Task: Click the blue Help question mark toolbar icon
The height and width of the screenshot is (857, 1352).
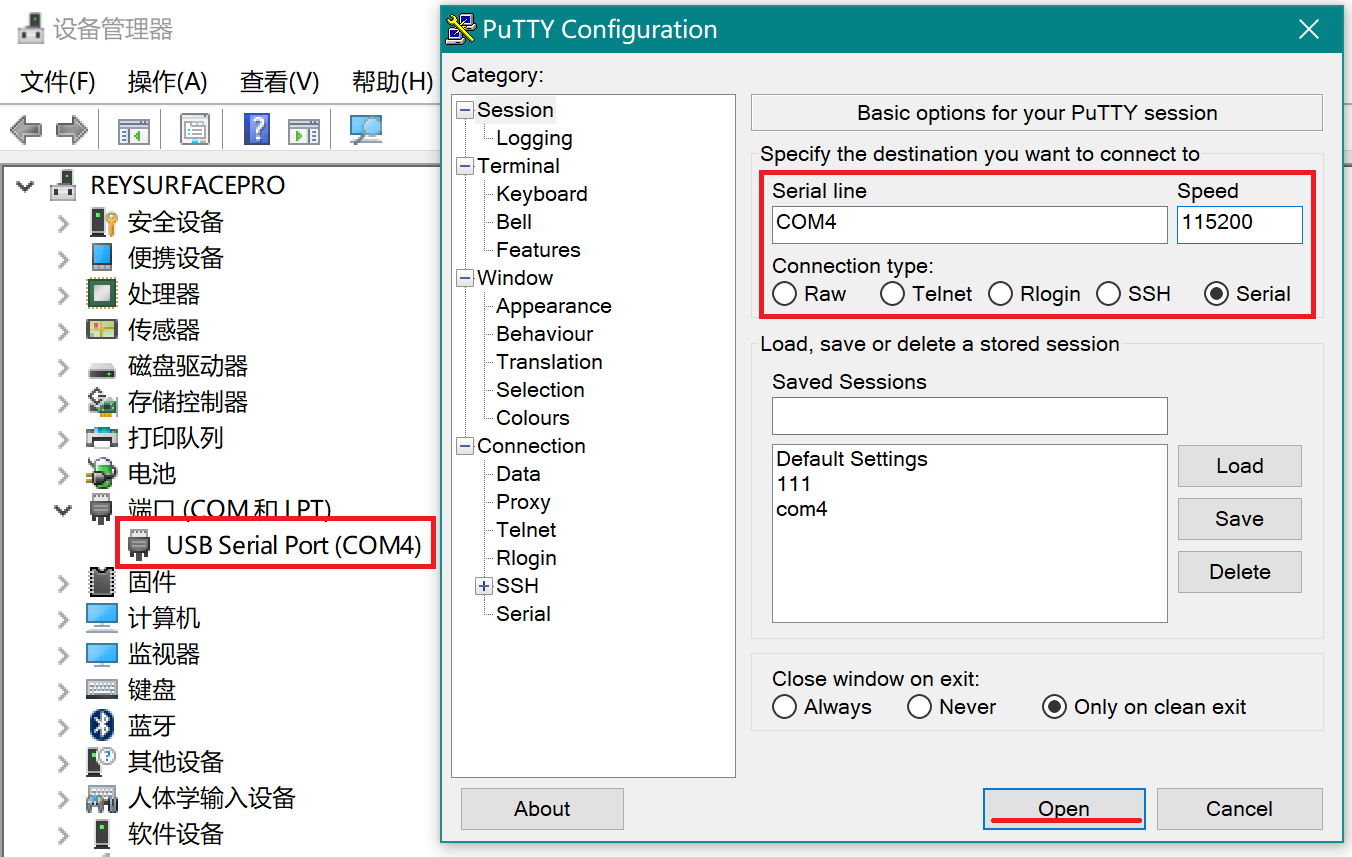Action: (x=257, y=129)
